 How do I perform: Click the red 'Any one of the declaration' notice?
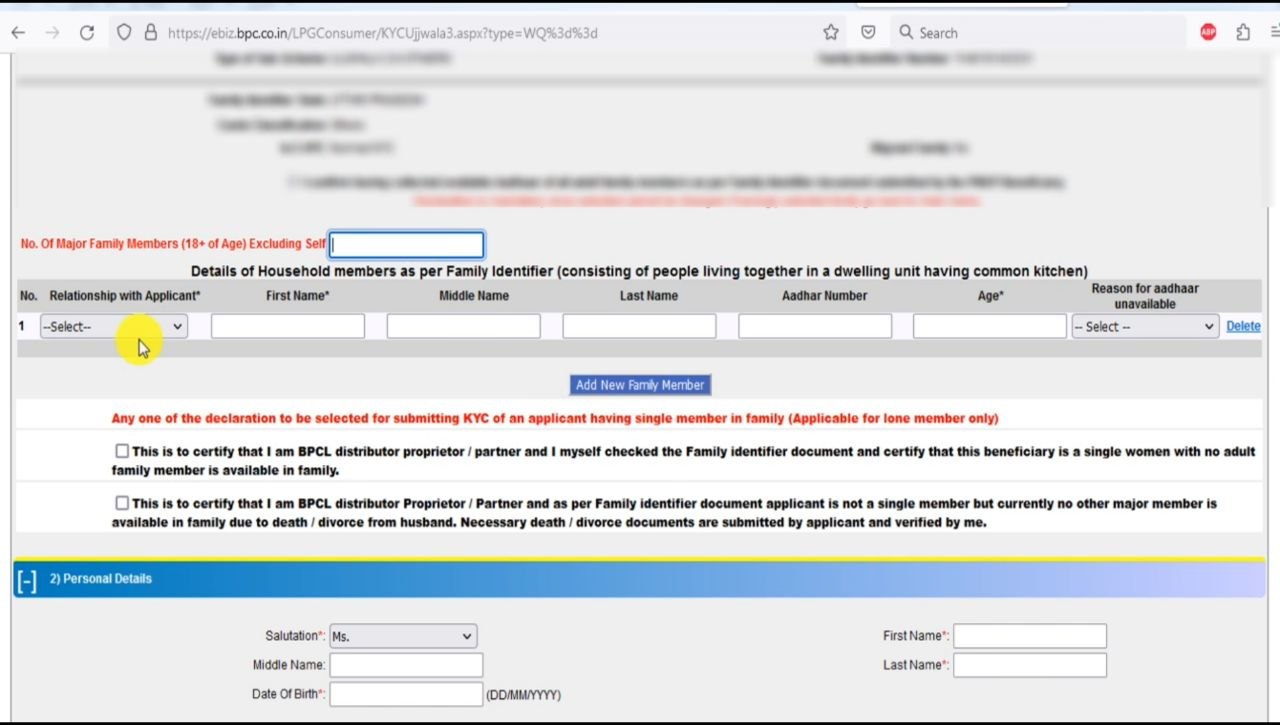(x=555, y=418)
